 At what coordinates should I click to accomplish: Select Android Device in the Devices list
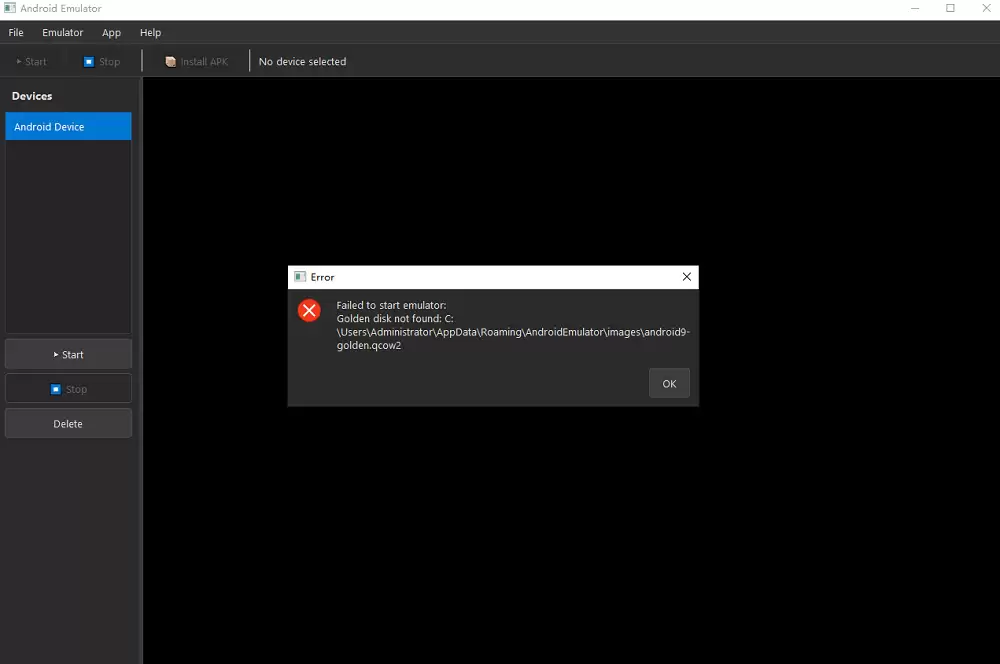[x=68, y=127]
